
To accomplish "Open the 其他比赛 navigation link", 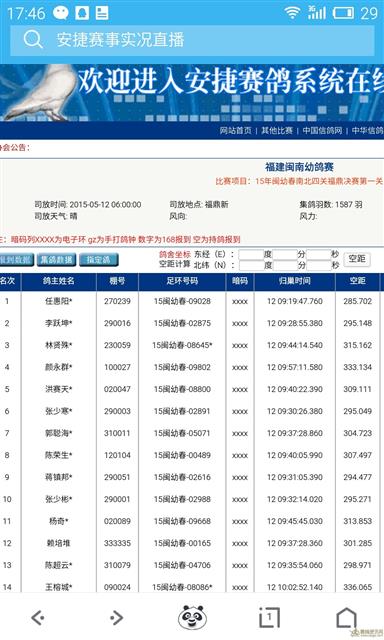I will coord(277,131).
